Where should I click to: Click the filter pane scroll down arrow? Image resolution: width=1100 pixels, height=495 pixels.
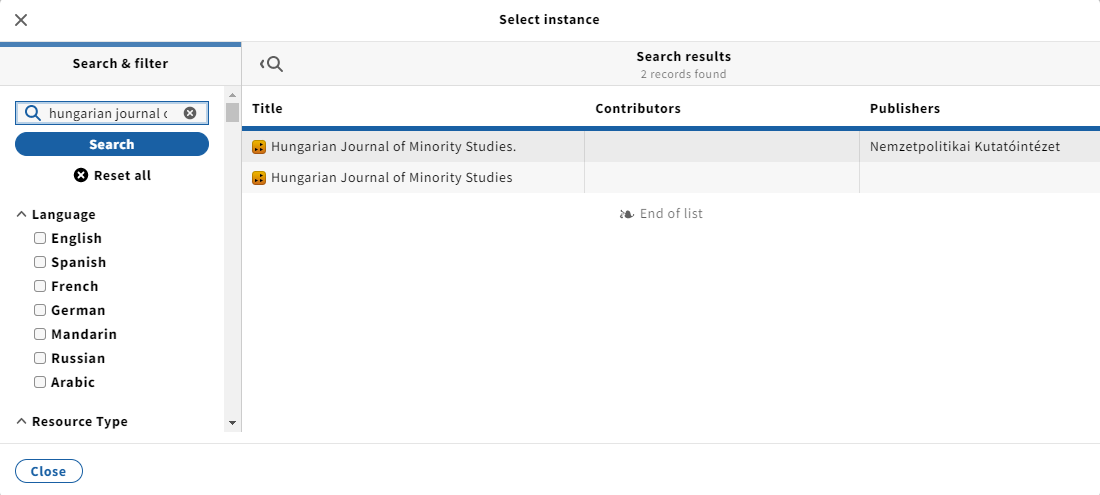(233, 423)
